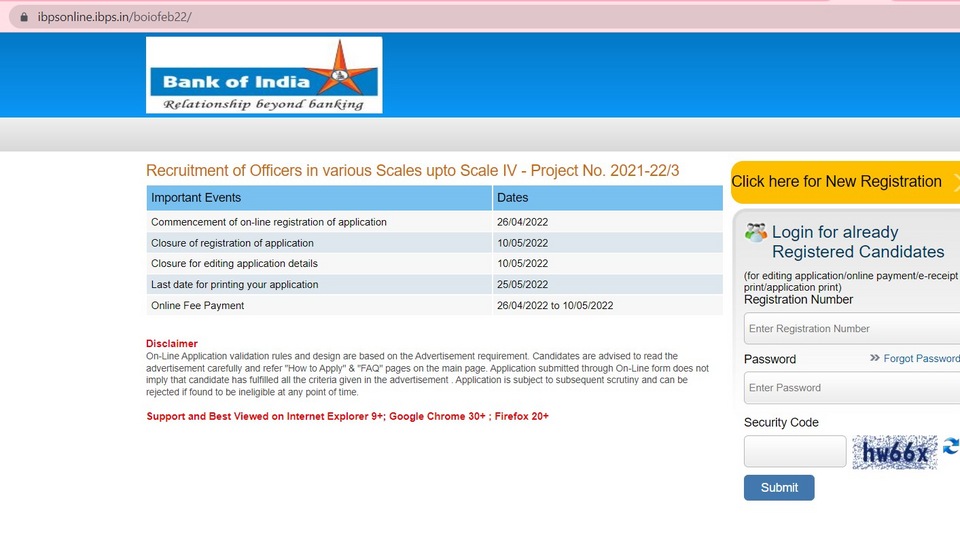This screenshot has height=540, width=960.
Task: Submit the login form
Action: point(779,487)
